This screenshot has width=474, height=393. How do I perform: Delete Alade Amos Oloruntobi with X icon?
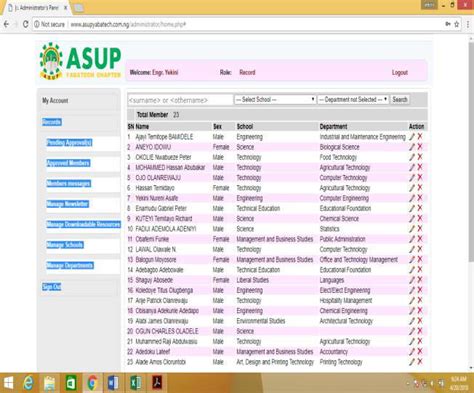click(420, 361)
